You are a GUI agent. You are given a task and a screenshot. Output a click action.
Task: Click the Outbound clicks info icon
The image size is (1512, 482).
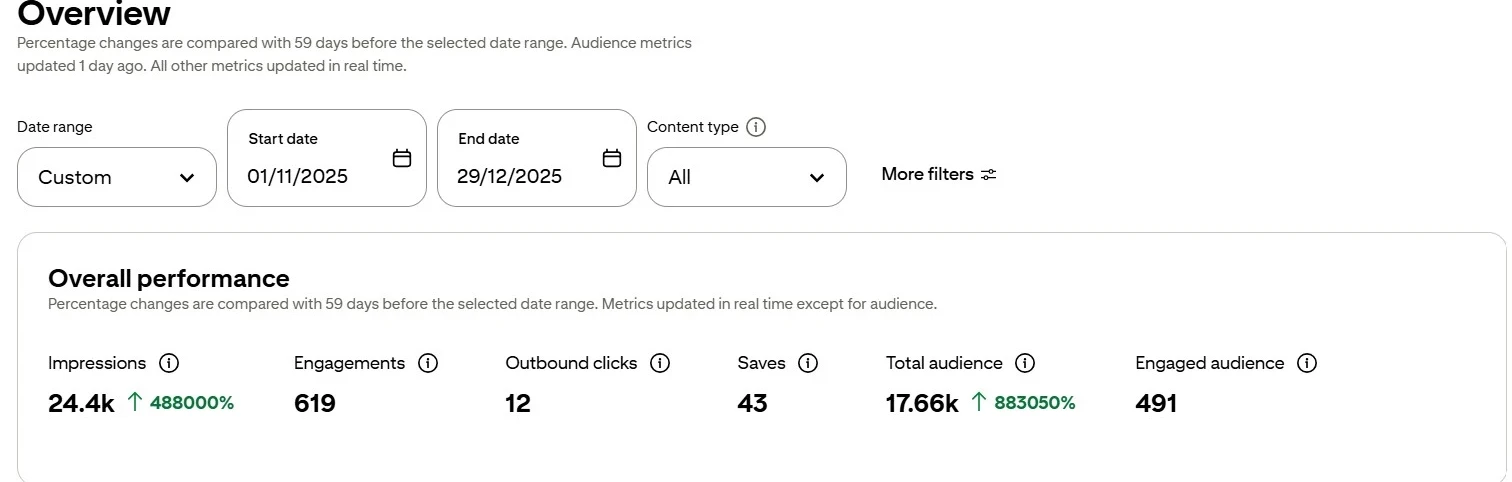coord(660,363)
